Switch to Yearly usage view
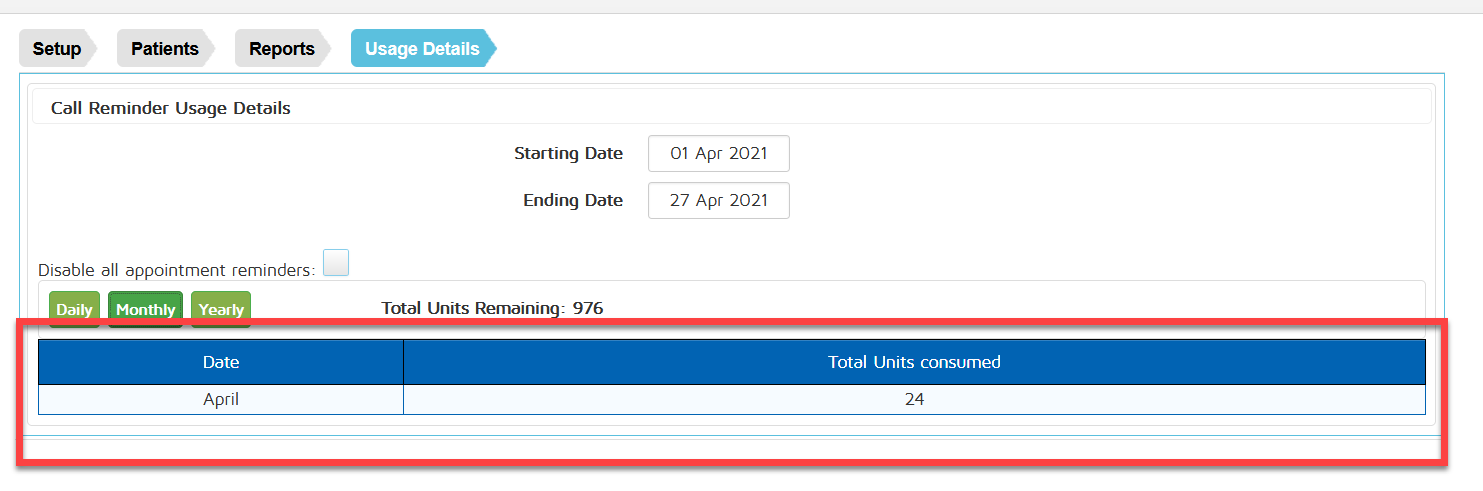1483x491 pixels. click(221, 309)
